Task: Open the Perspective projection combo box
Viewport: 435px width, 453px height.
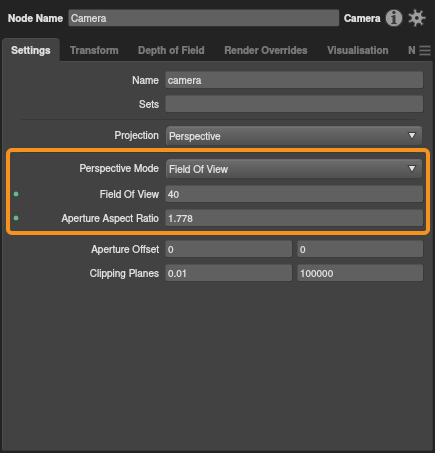Action: pyautogui.click(x=294, y=136)
